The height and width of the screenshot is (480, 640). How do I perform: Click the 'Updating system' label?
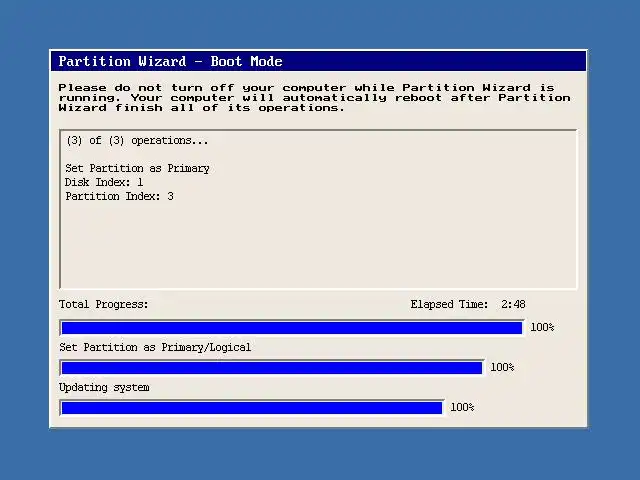click(104, 387)
